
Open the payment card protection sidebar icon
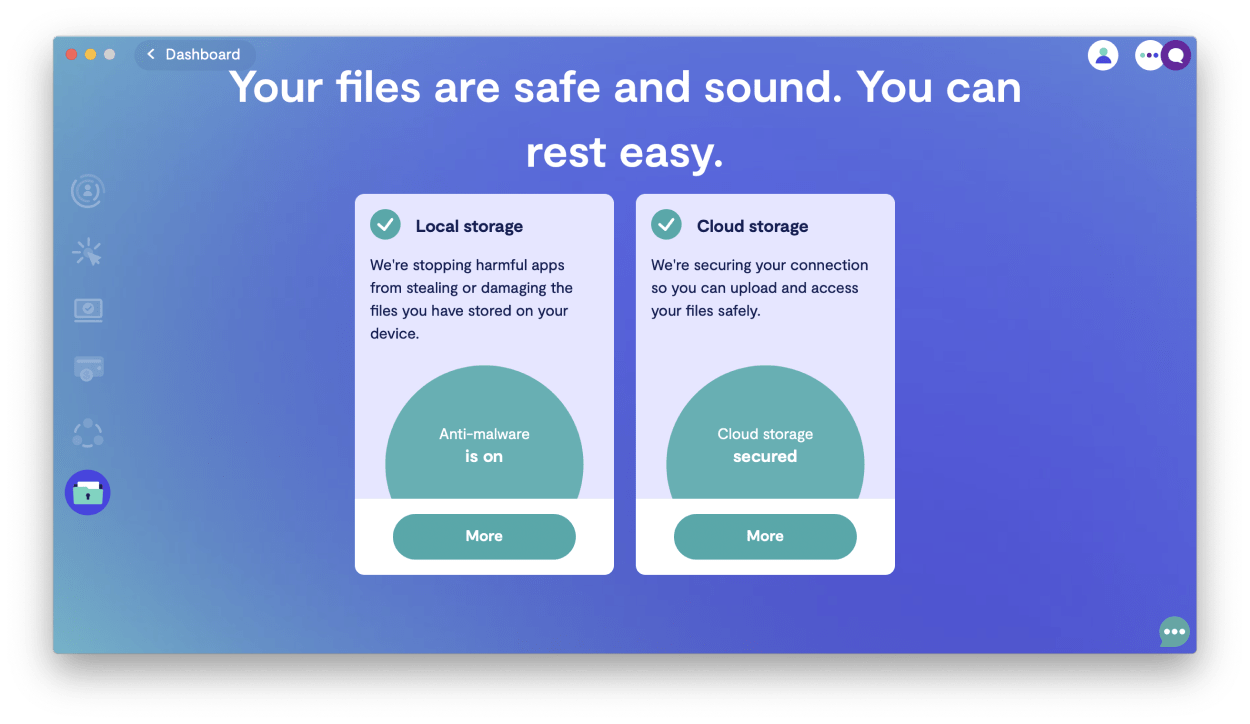[x=88, y=369]
